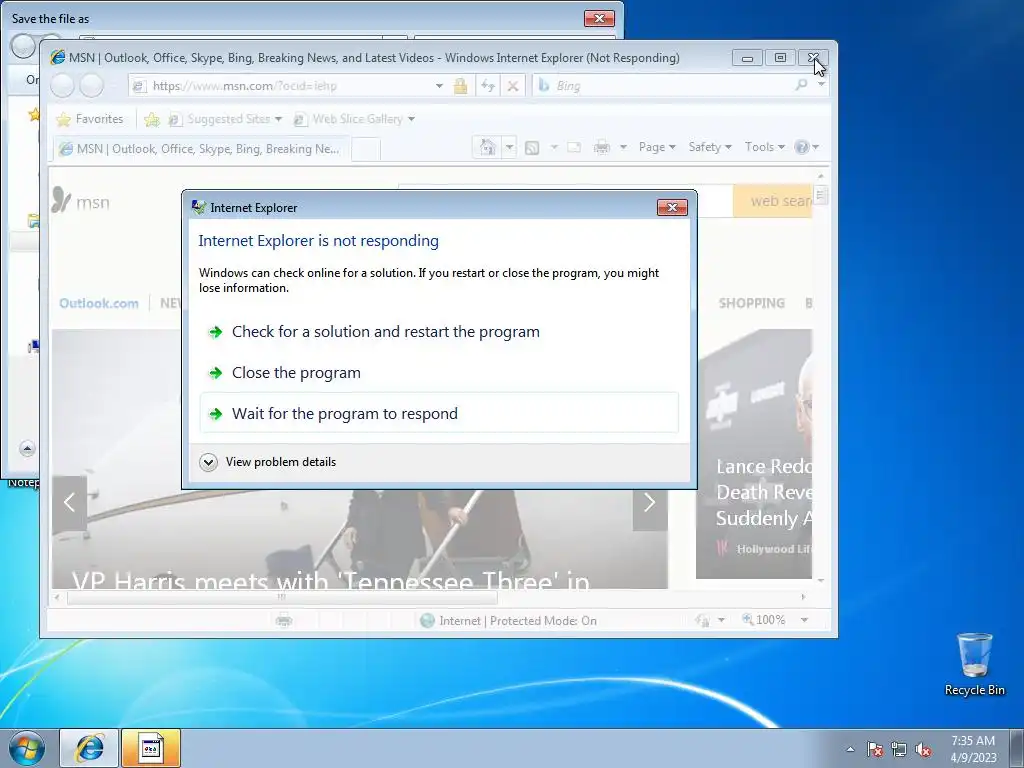The image size is (1024, 768).
Task: Click the Read Mail icon
Action: (x=574, y=148)
